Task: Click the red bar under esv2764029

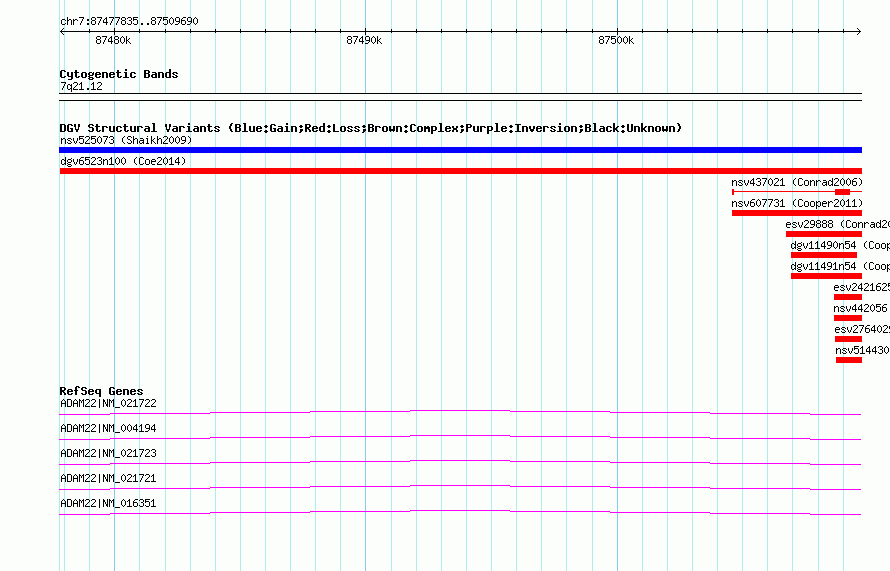Action: click(849, 339)
